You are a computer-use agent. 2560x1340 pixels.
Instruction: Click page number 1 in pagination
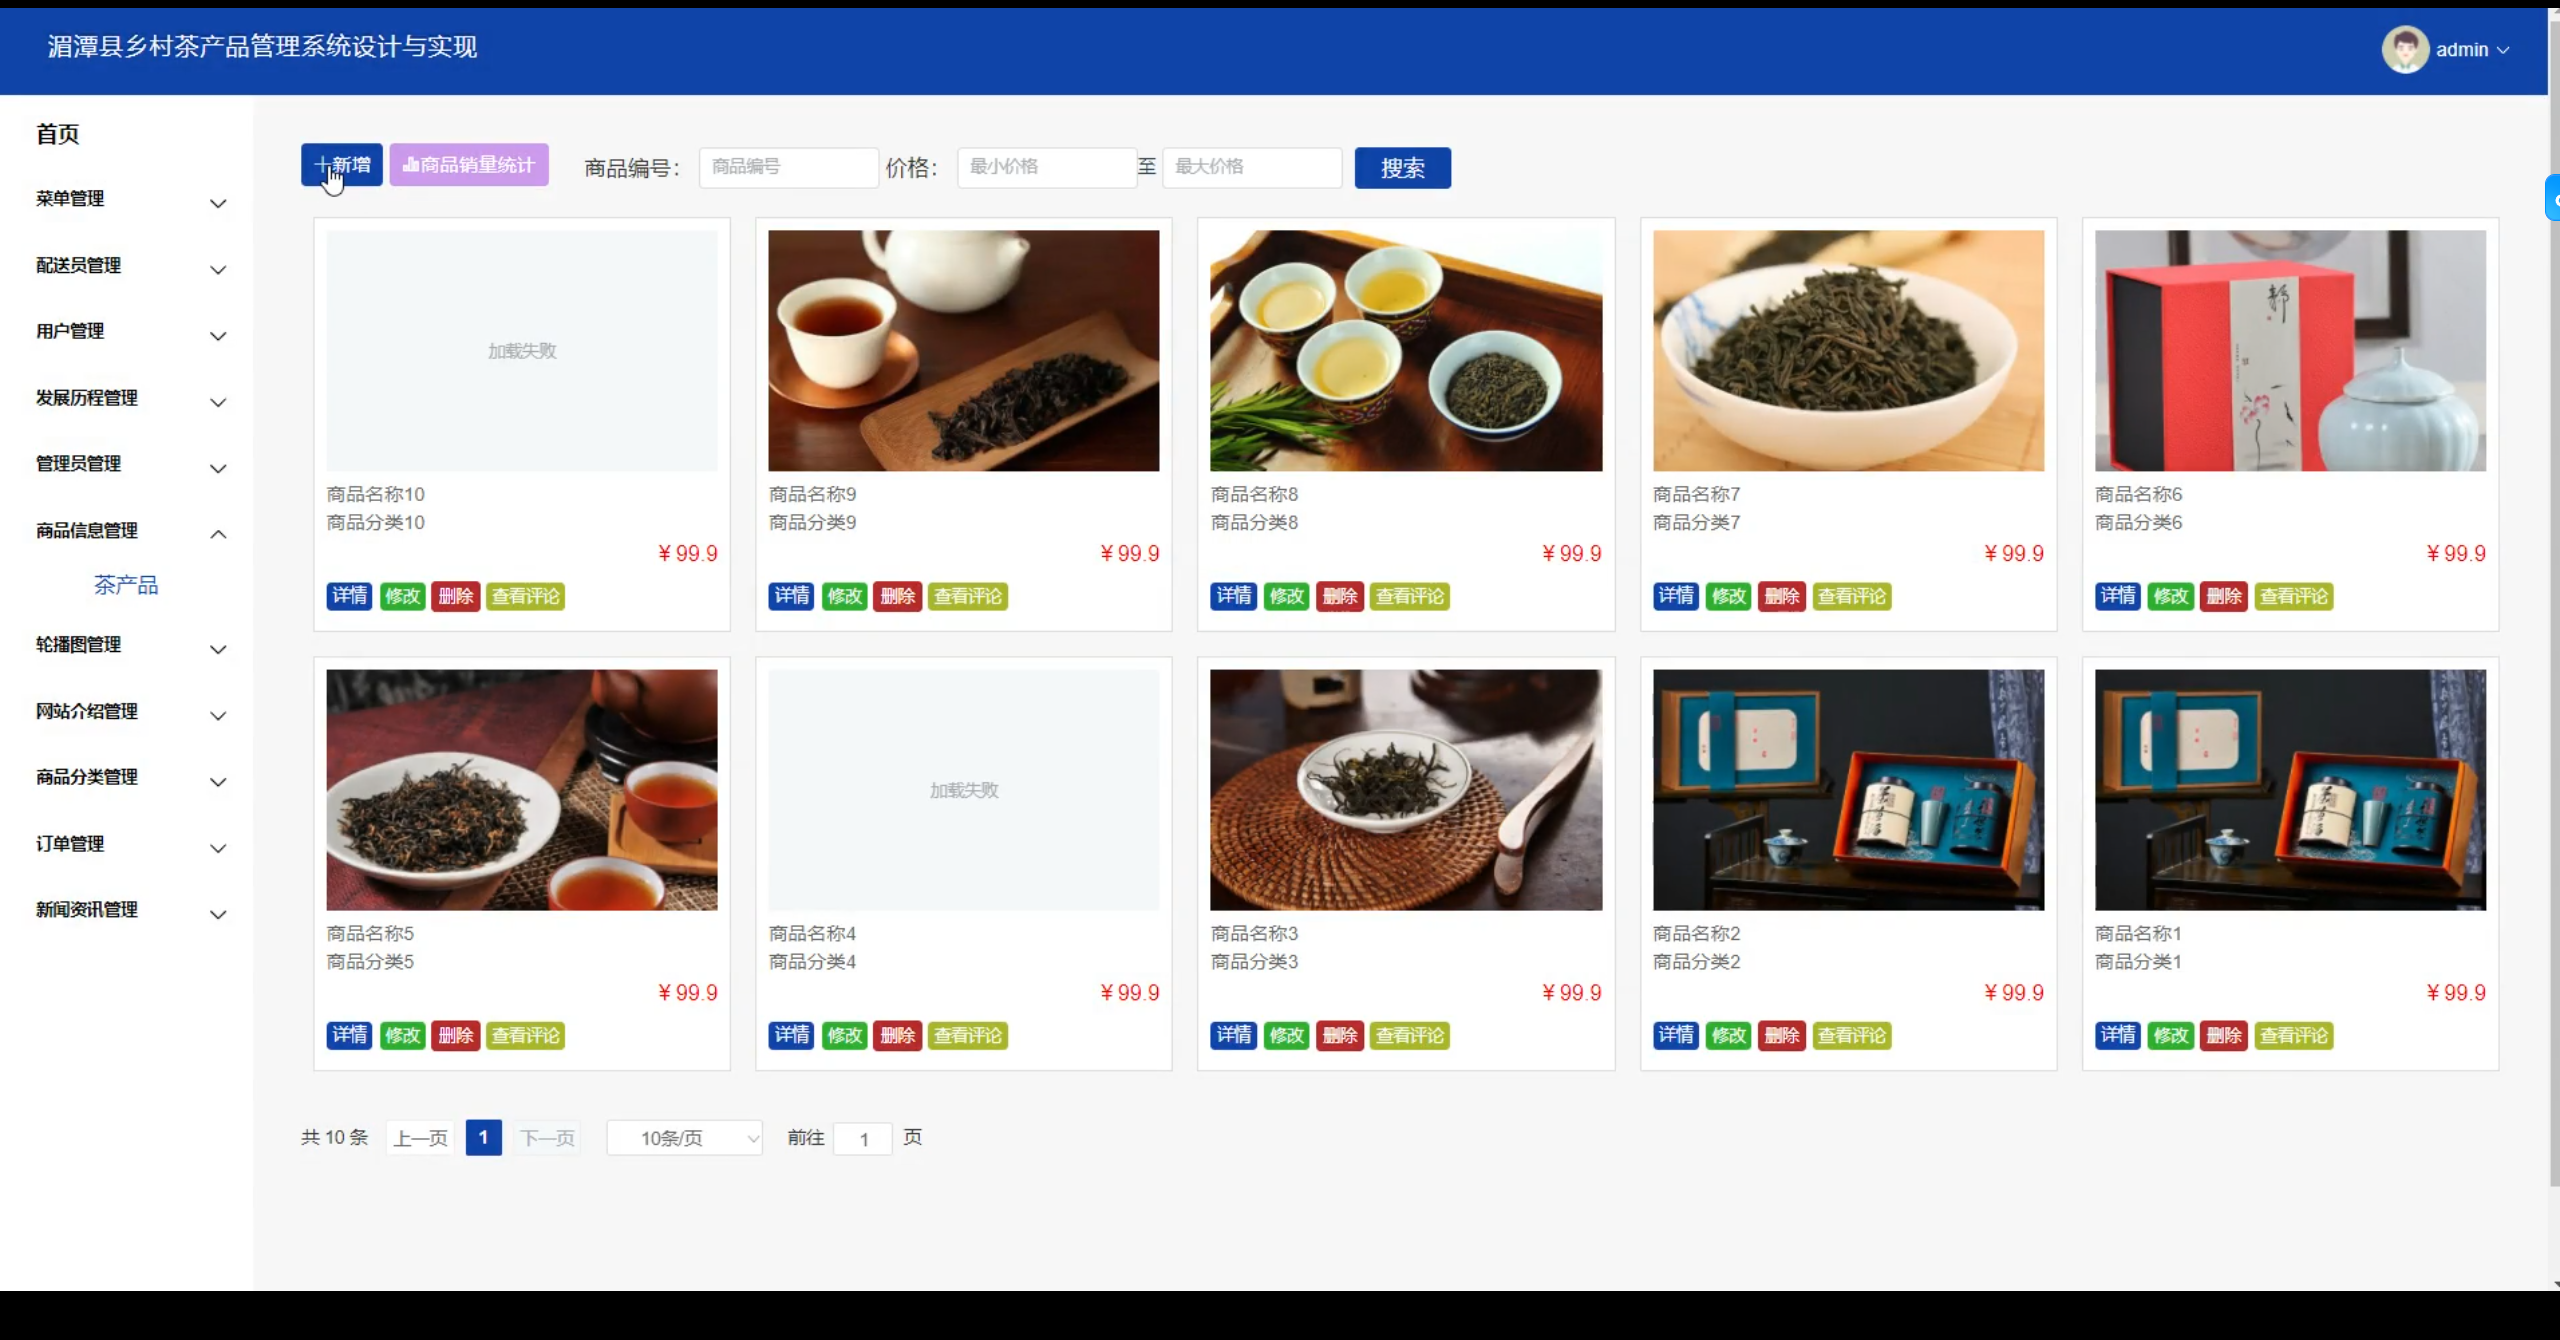pyautogui.click(x=483, y=1138)
